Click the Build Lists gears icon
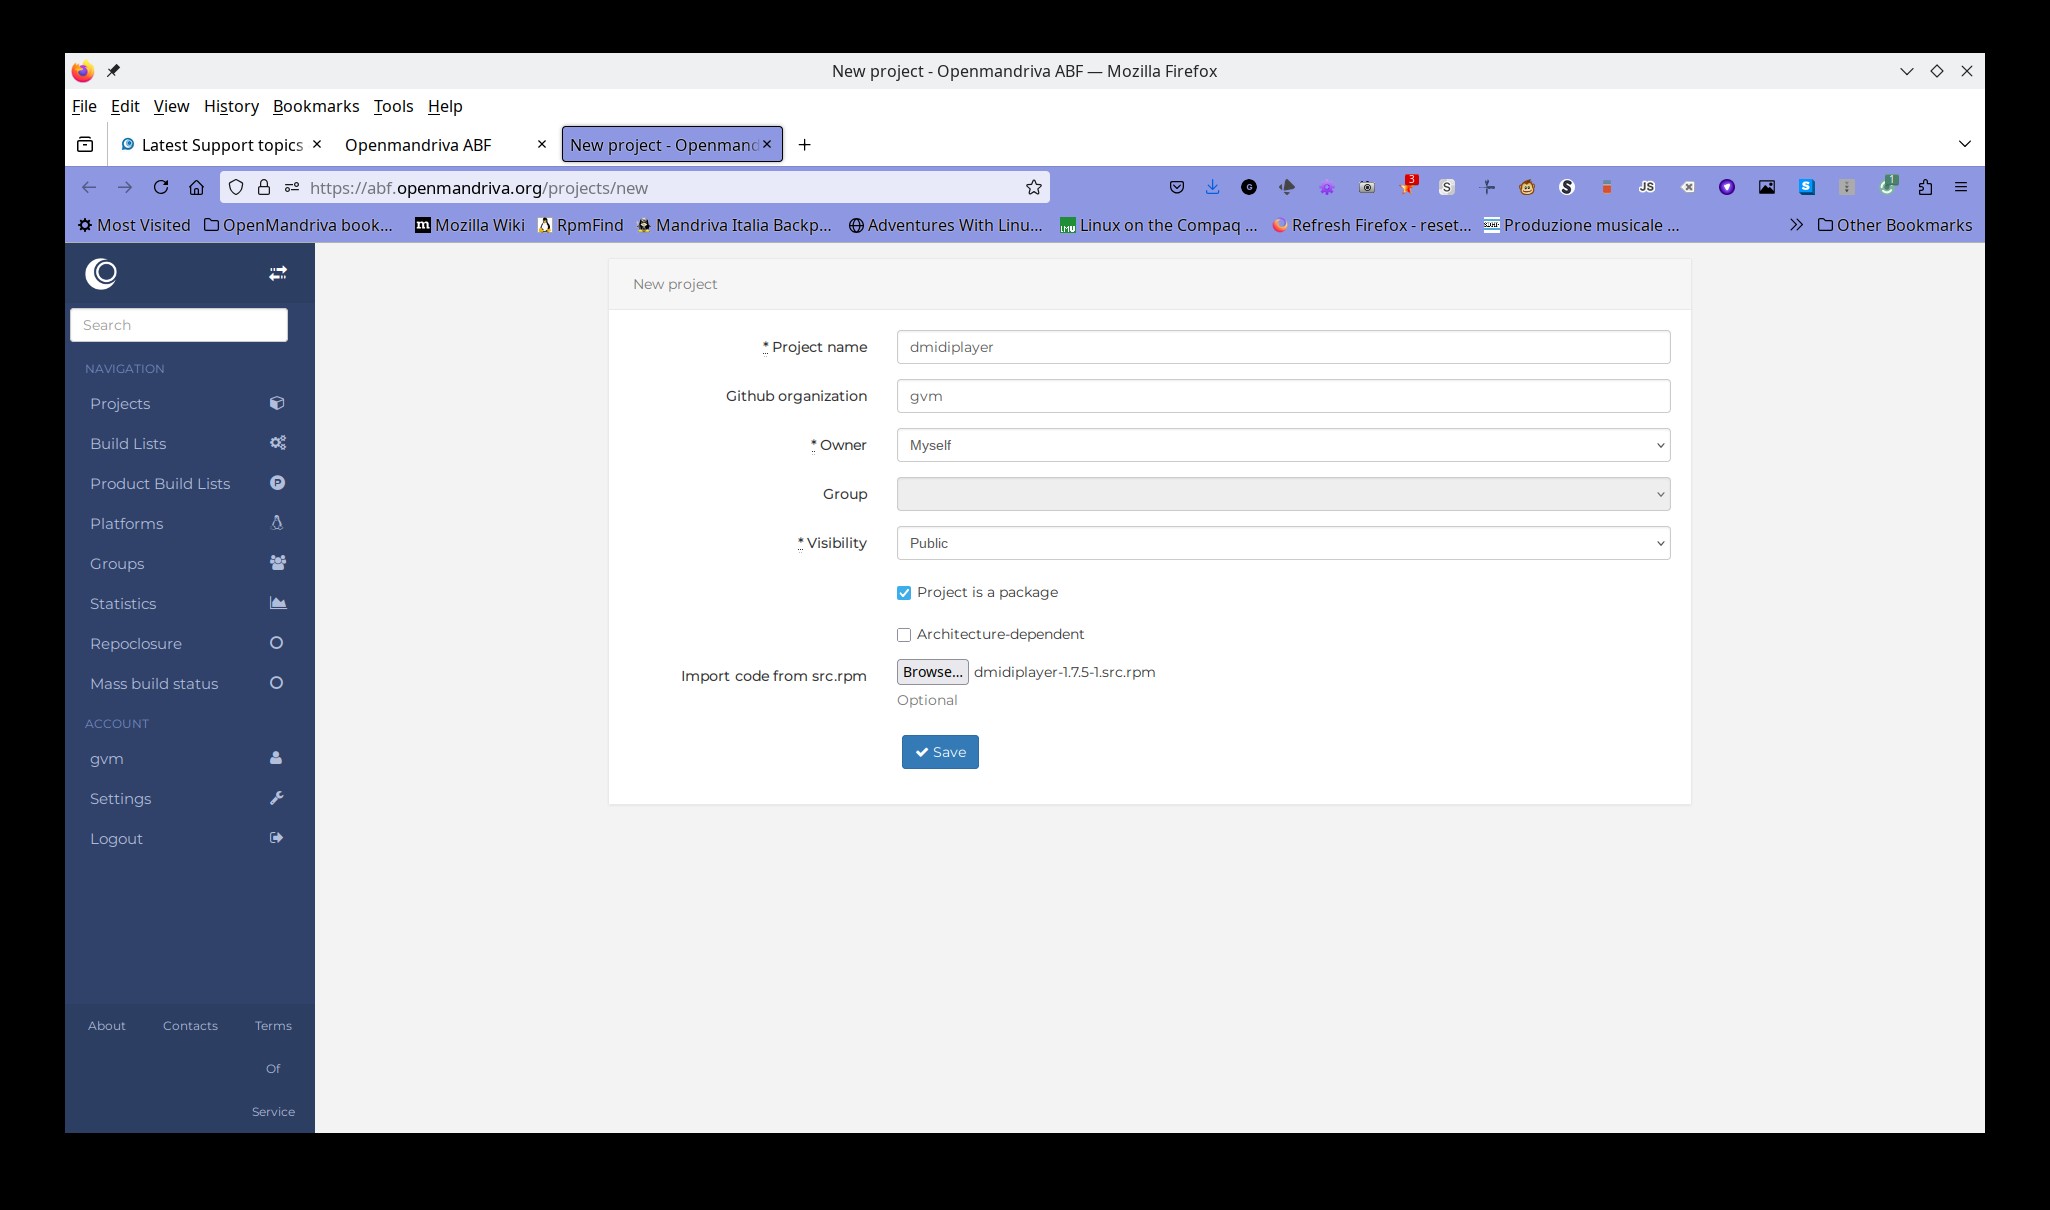Screen dimensions: 2050x1210 (277, 443)
